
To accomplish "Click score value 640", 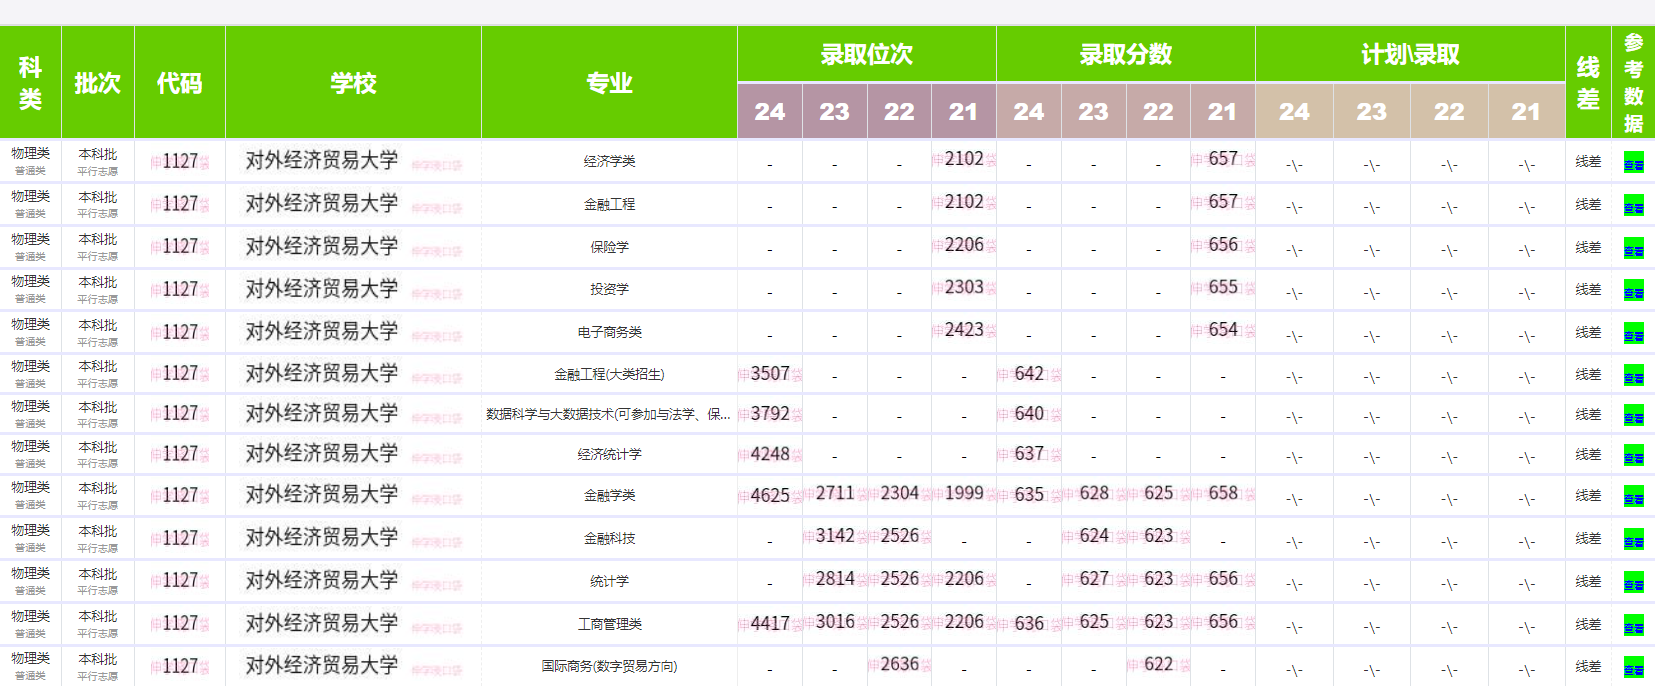I will point(1029,413).
